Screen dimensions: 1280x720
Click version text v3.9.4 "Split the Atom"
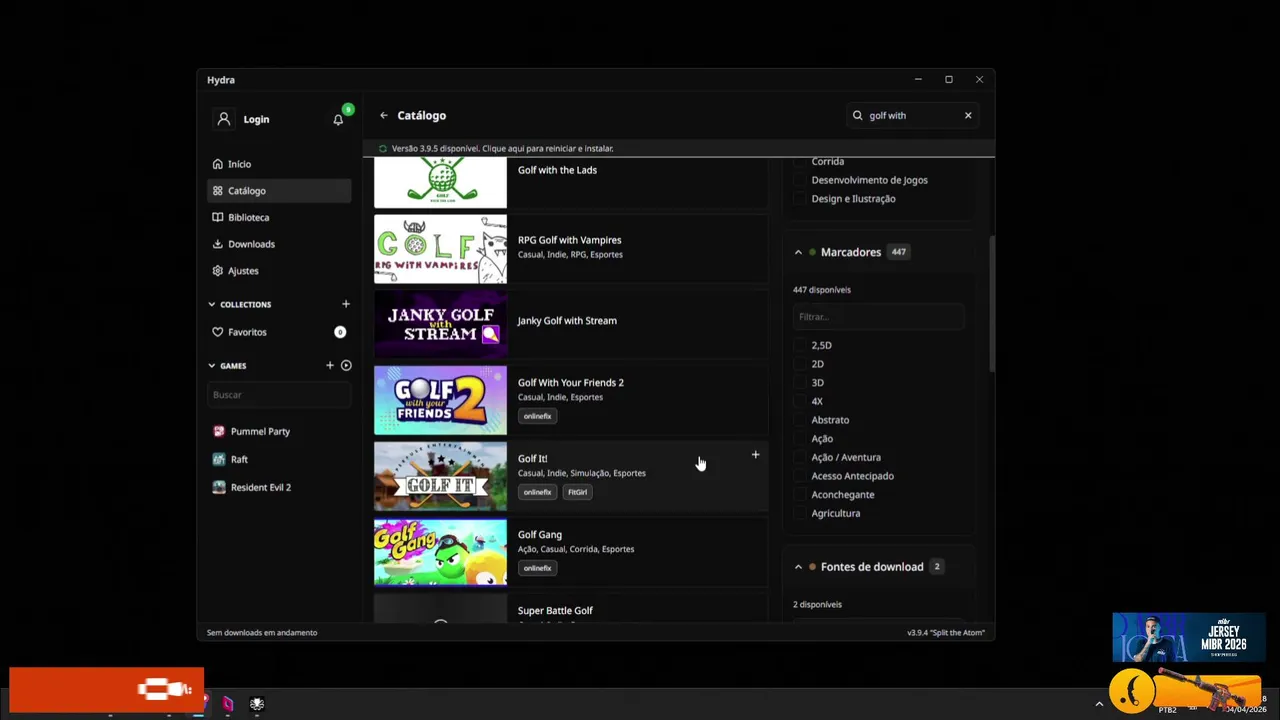[946, 632]
